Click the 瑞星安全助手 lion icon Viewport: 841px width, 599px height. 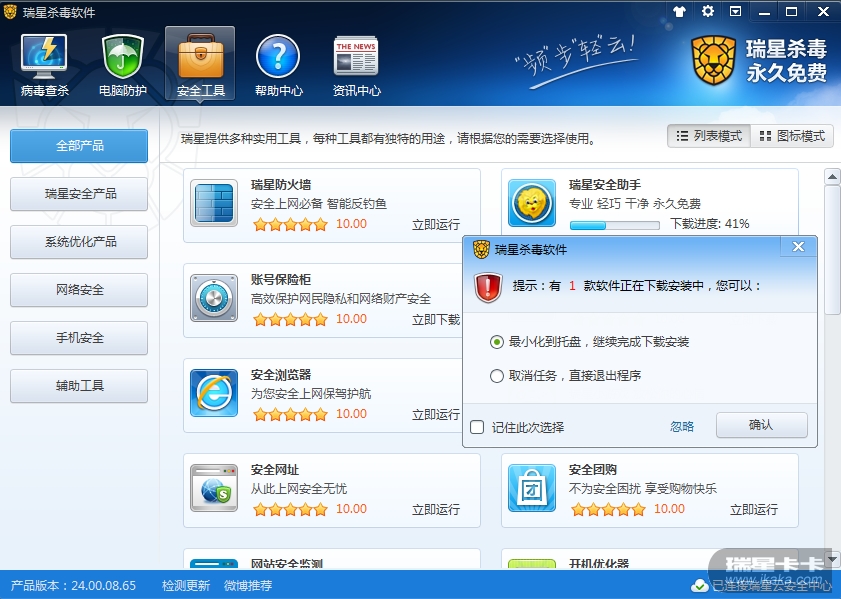point(532,203)
